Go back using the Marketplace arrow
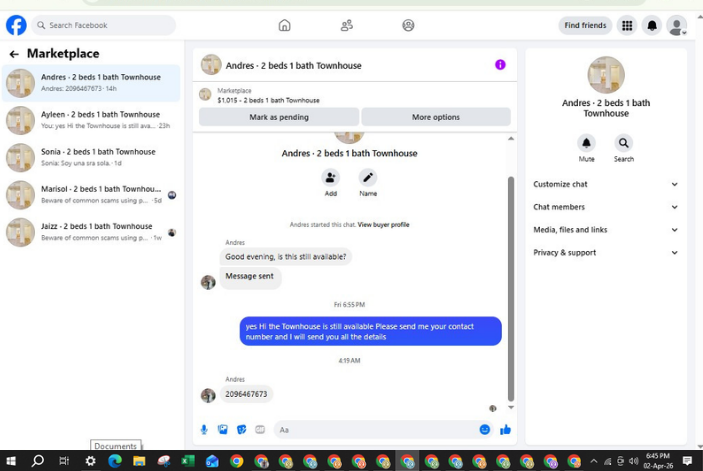The width and height of the screenshot is (703, 471). coord(14,54)
